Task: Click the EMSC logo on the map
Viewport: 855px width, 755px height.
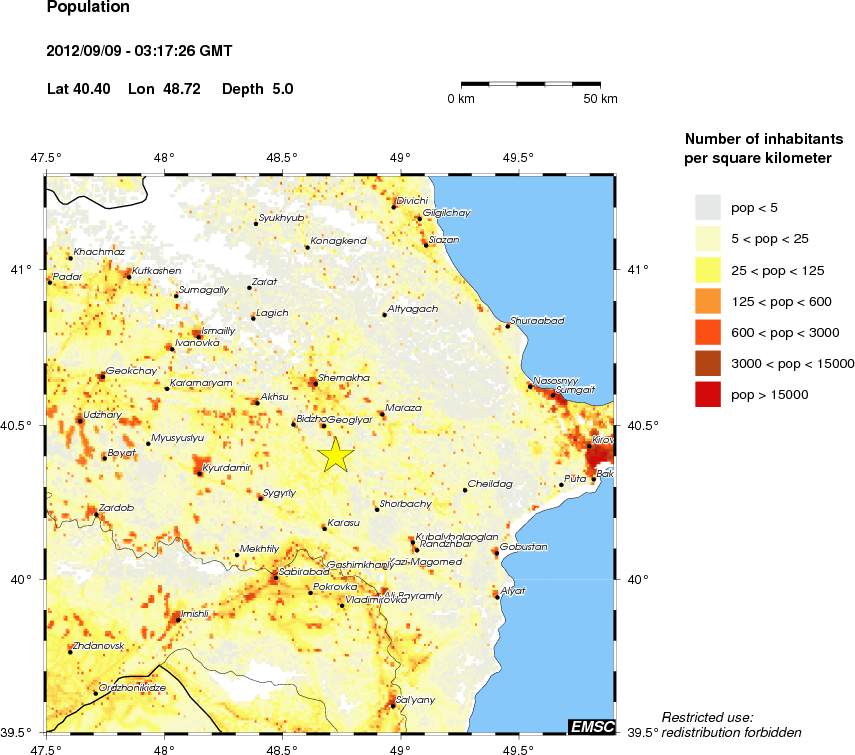Action: (x=592, y=727)
